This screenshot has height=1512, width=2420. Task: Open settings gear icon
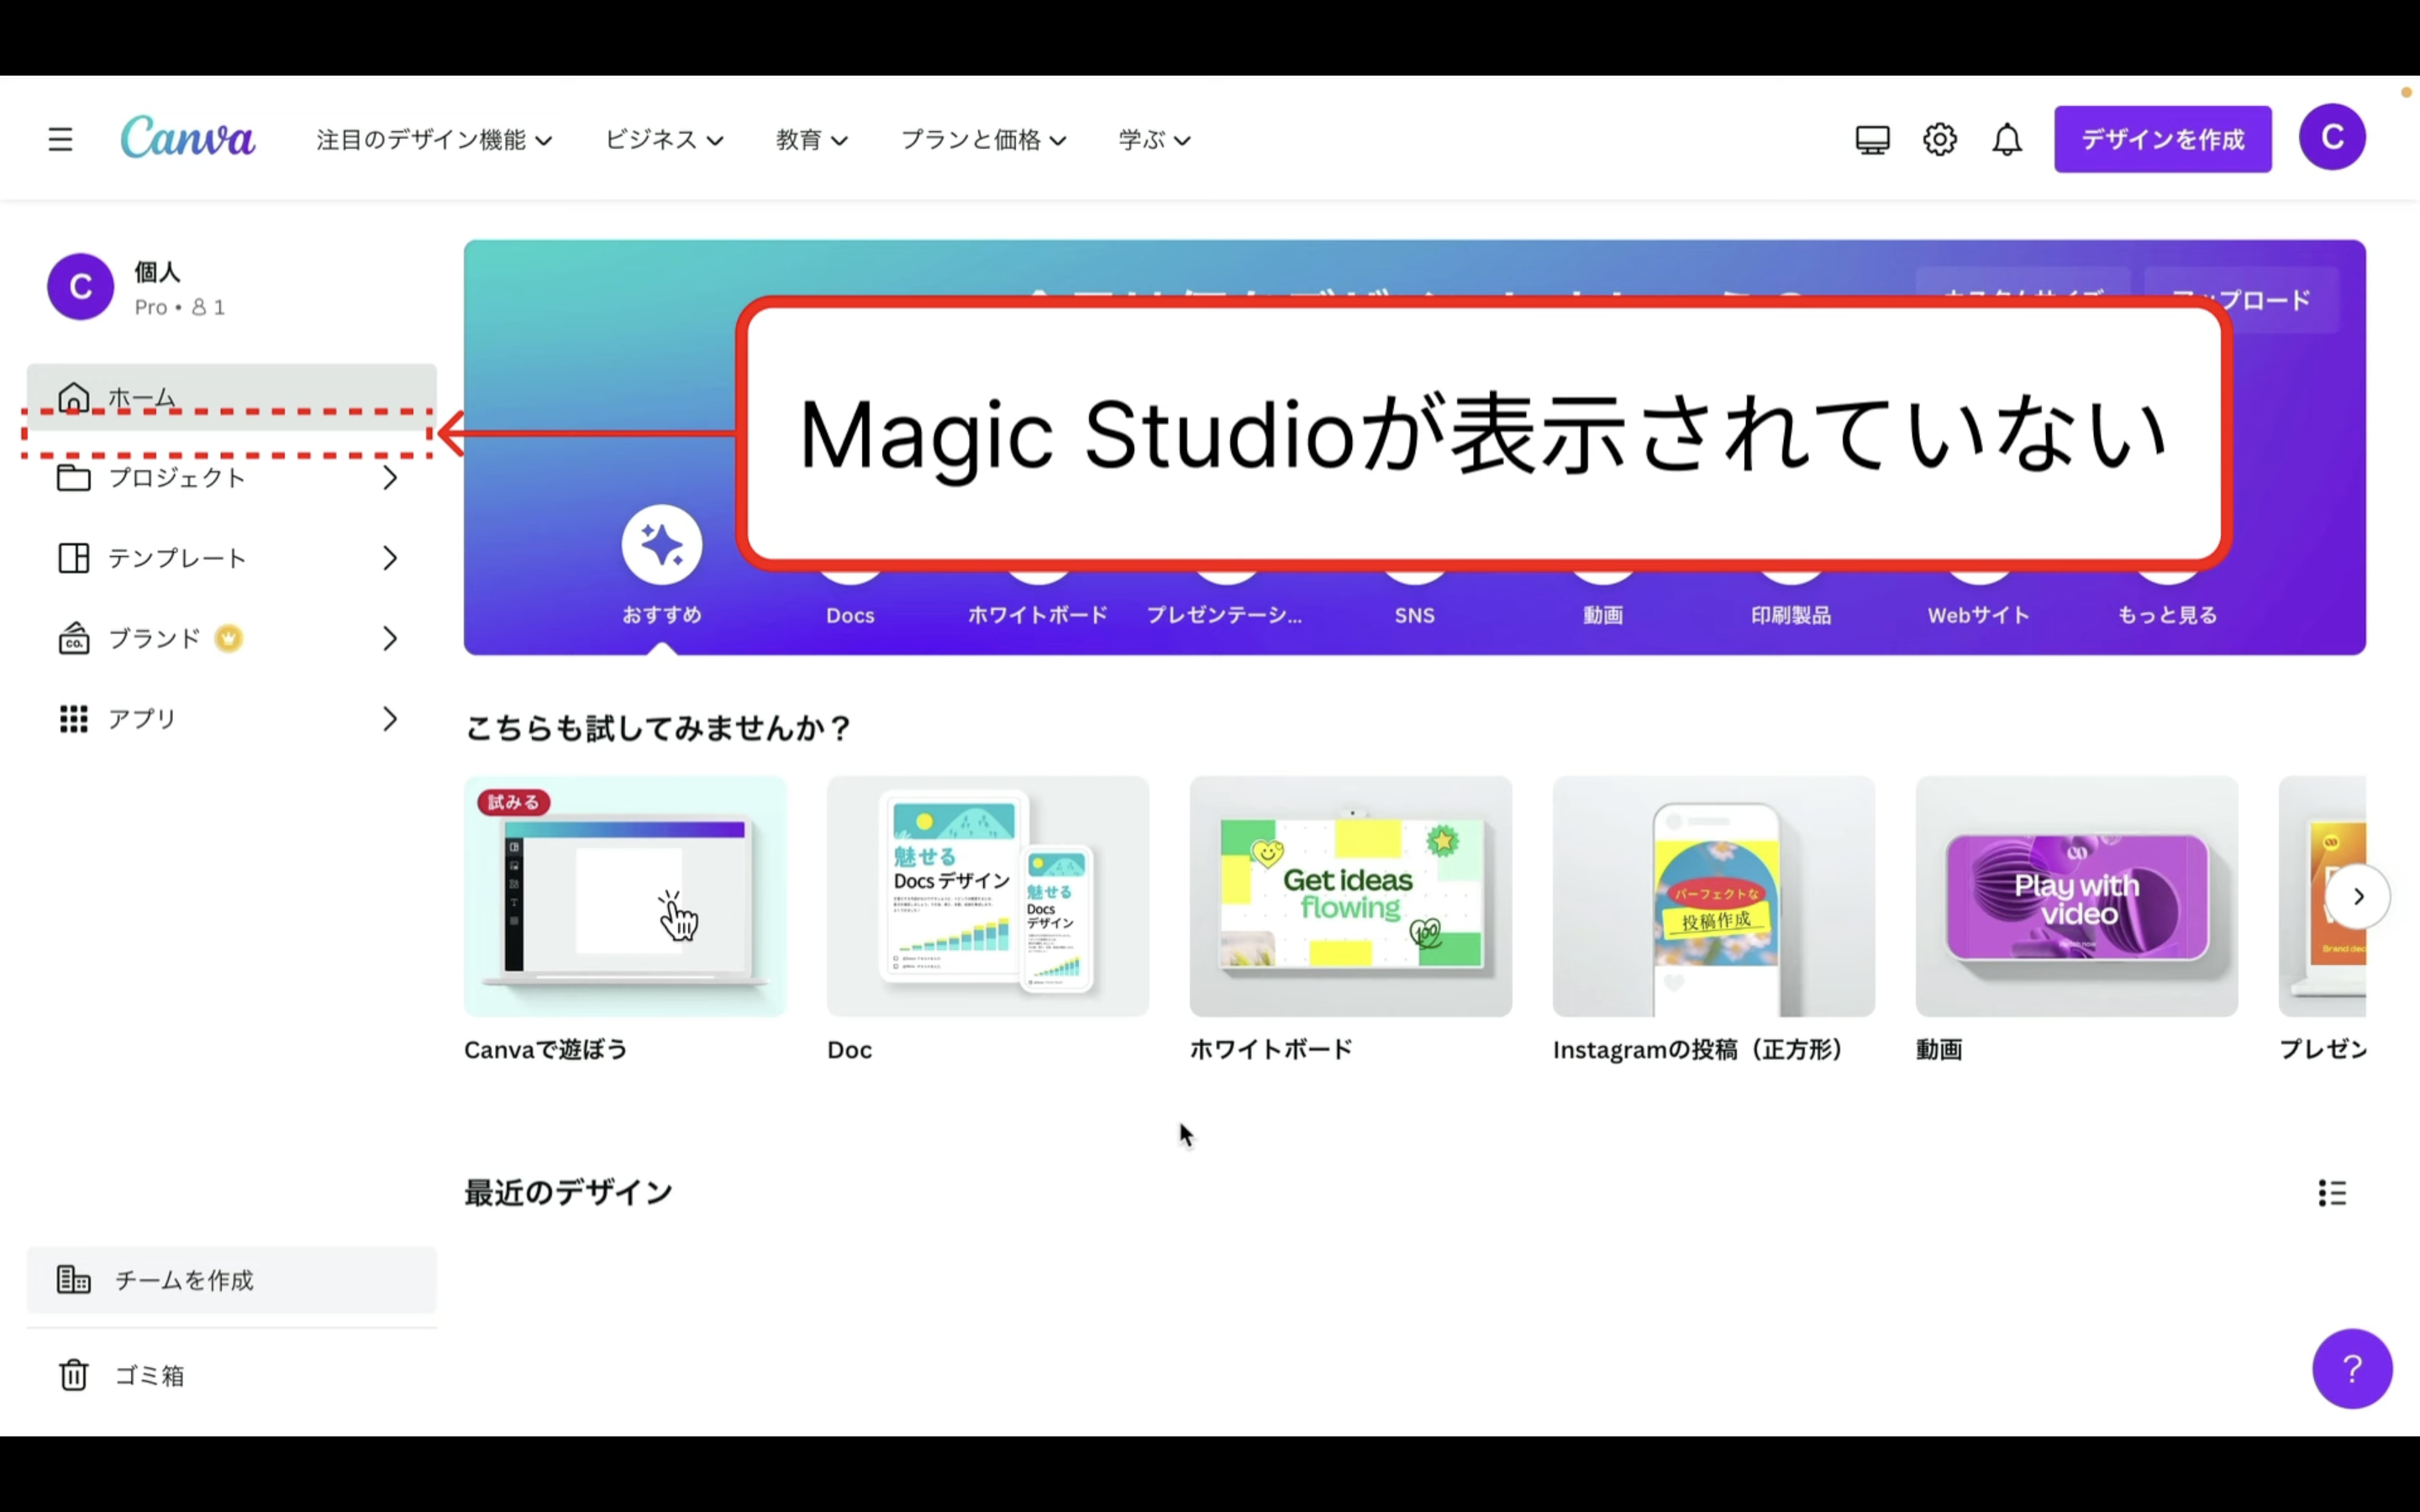tap(1939, 139)
